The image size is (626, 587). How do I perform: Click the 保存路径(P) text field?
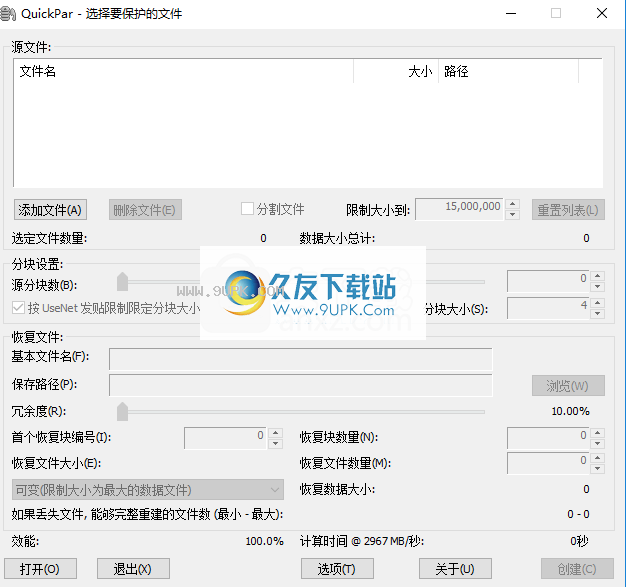301,385
